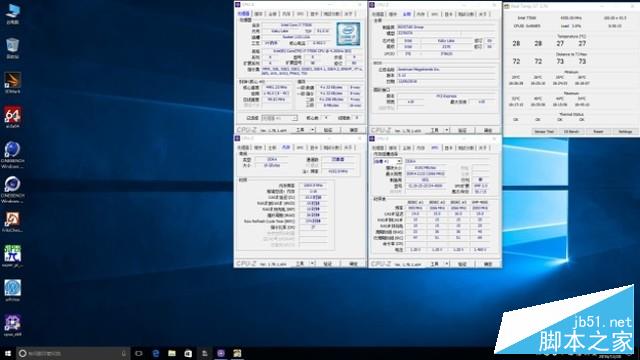This screenshot has width=640, height=360.
Task: Switch to CPU tab in memory window
Action: point(244,148)
